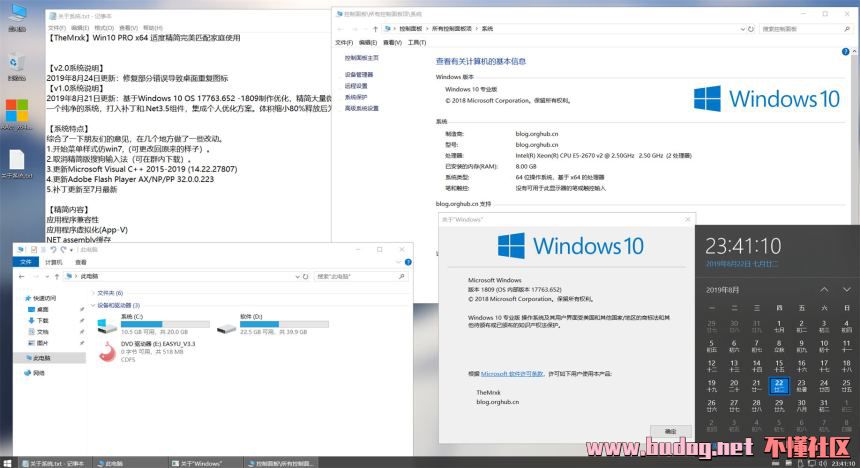Refresh the Control Panel address bar
The width and height of the screenshot is (860, 468).
751,29
